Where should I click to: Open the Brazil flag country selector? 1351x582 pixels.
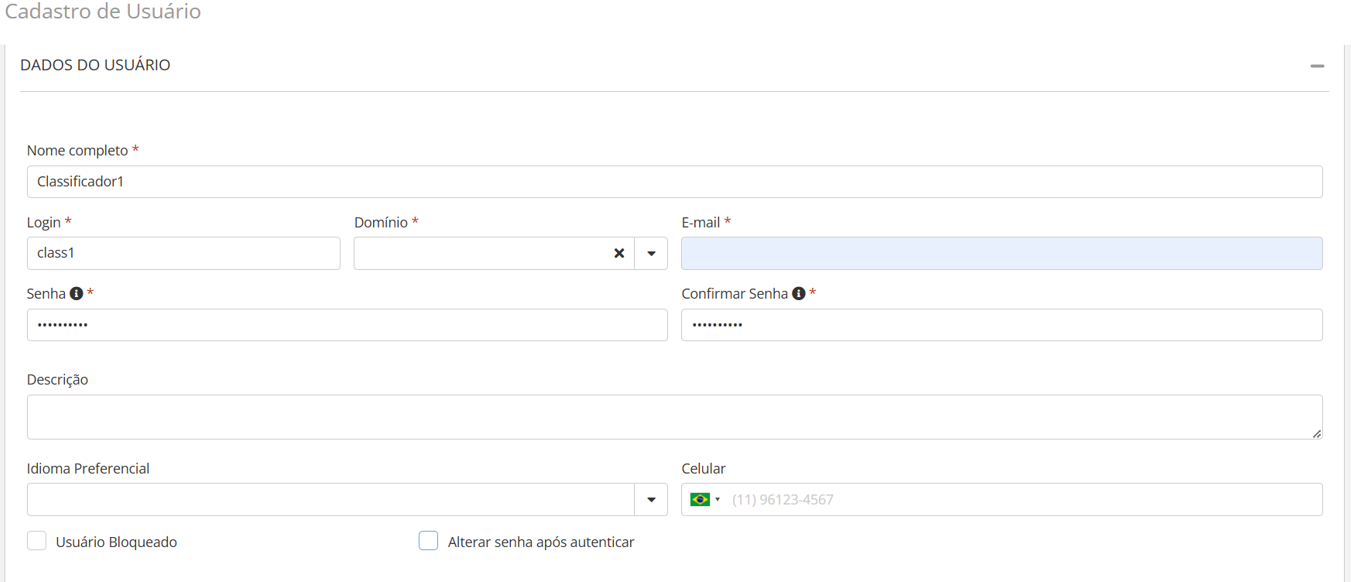point(704,500)
